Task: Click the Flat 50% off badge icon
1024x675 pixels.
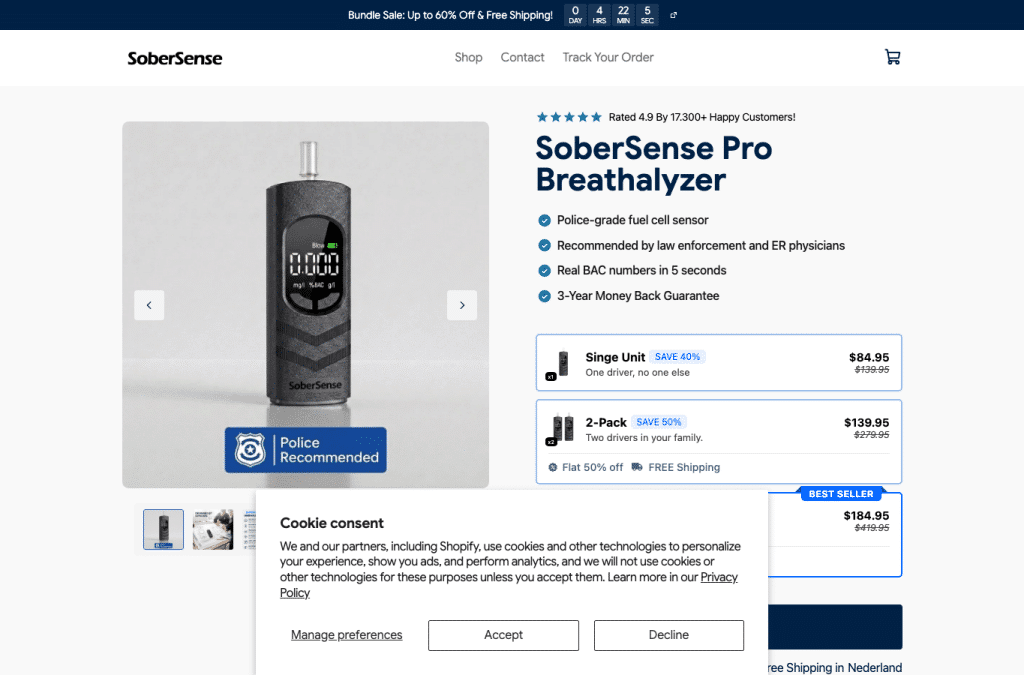Action: point(552,467)
